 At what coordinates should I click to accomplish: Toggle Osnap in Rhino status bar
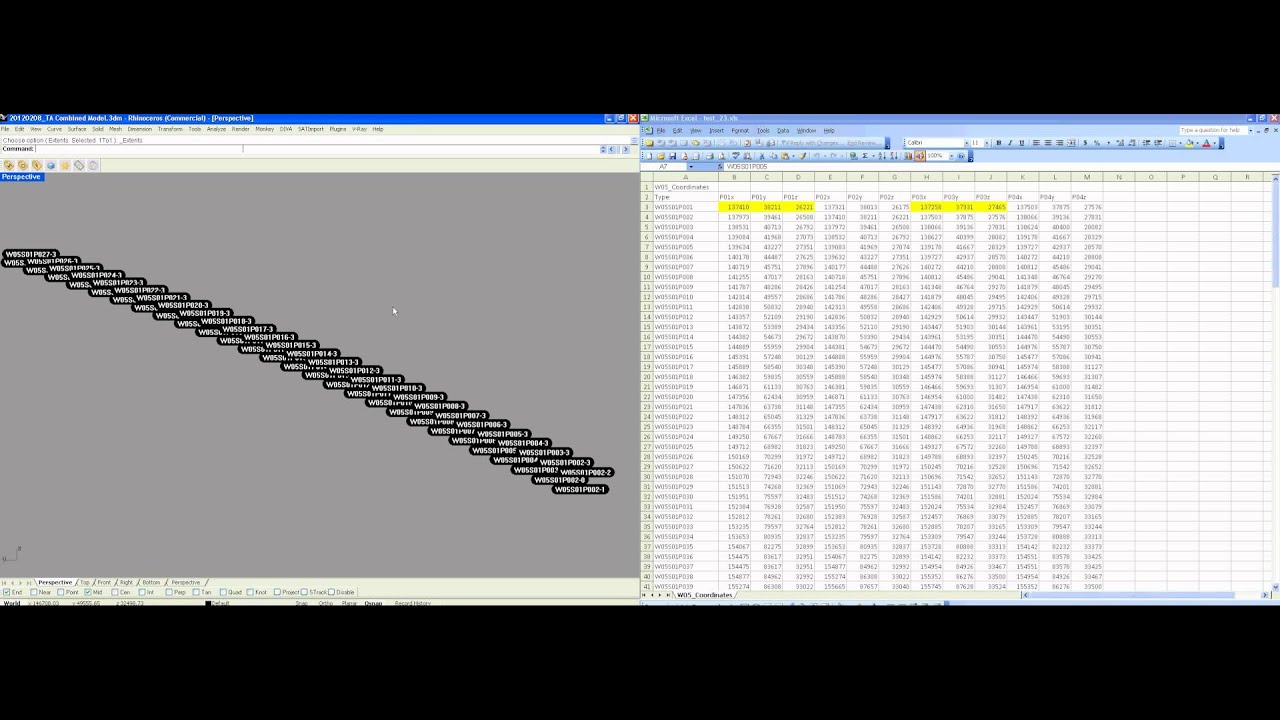click(x=373, y=603)
